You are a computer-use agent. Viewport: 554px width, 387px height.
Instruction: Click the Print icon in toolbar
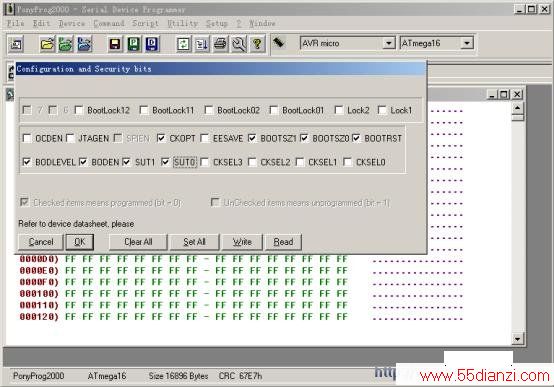click(x=220, y=44)
